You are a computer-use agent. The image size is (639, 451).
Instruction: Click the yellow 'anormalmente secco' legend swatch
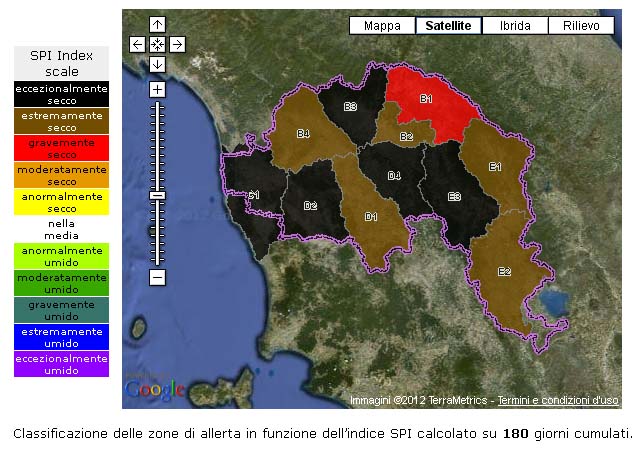click(x=61, y=203)
